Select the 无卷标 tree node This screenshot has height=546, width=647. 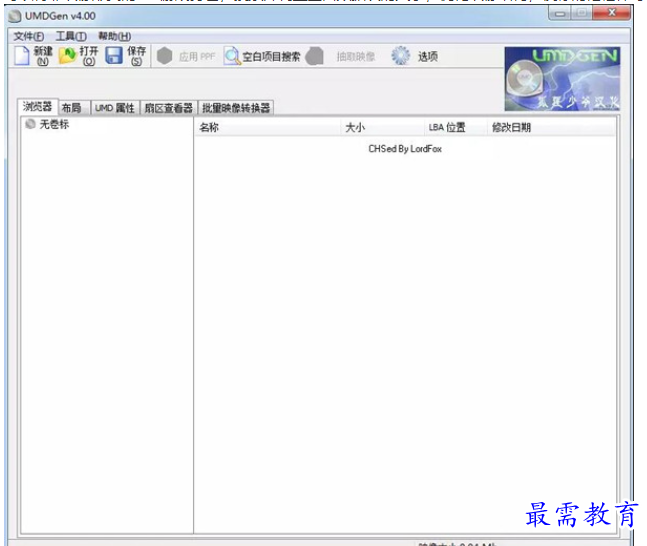(54, 124)
